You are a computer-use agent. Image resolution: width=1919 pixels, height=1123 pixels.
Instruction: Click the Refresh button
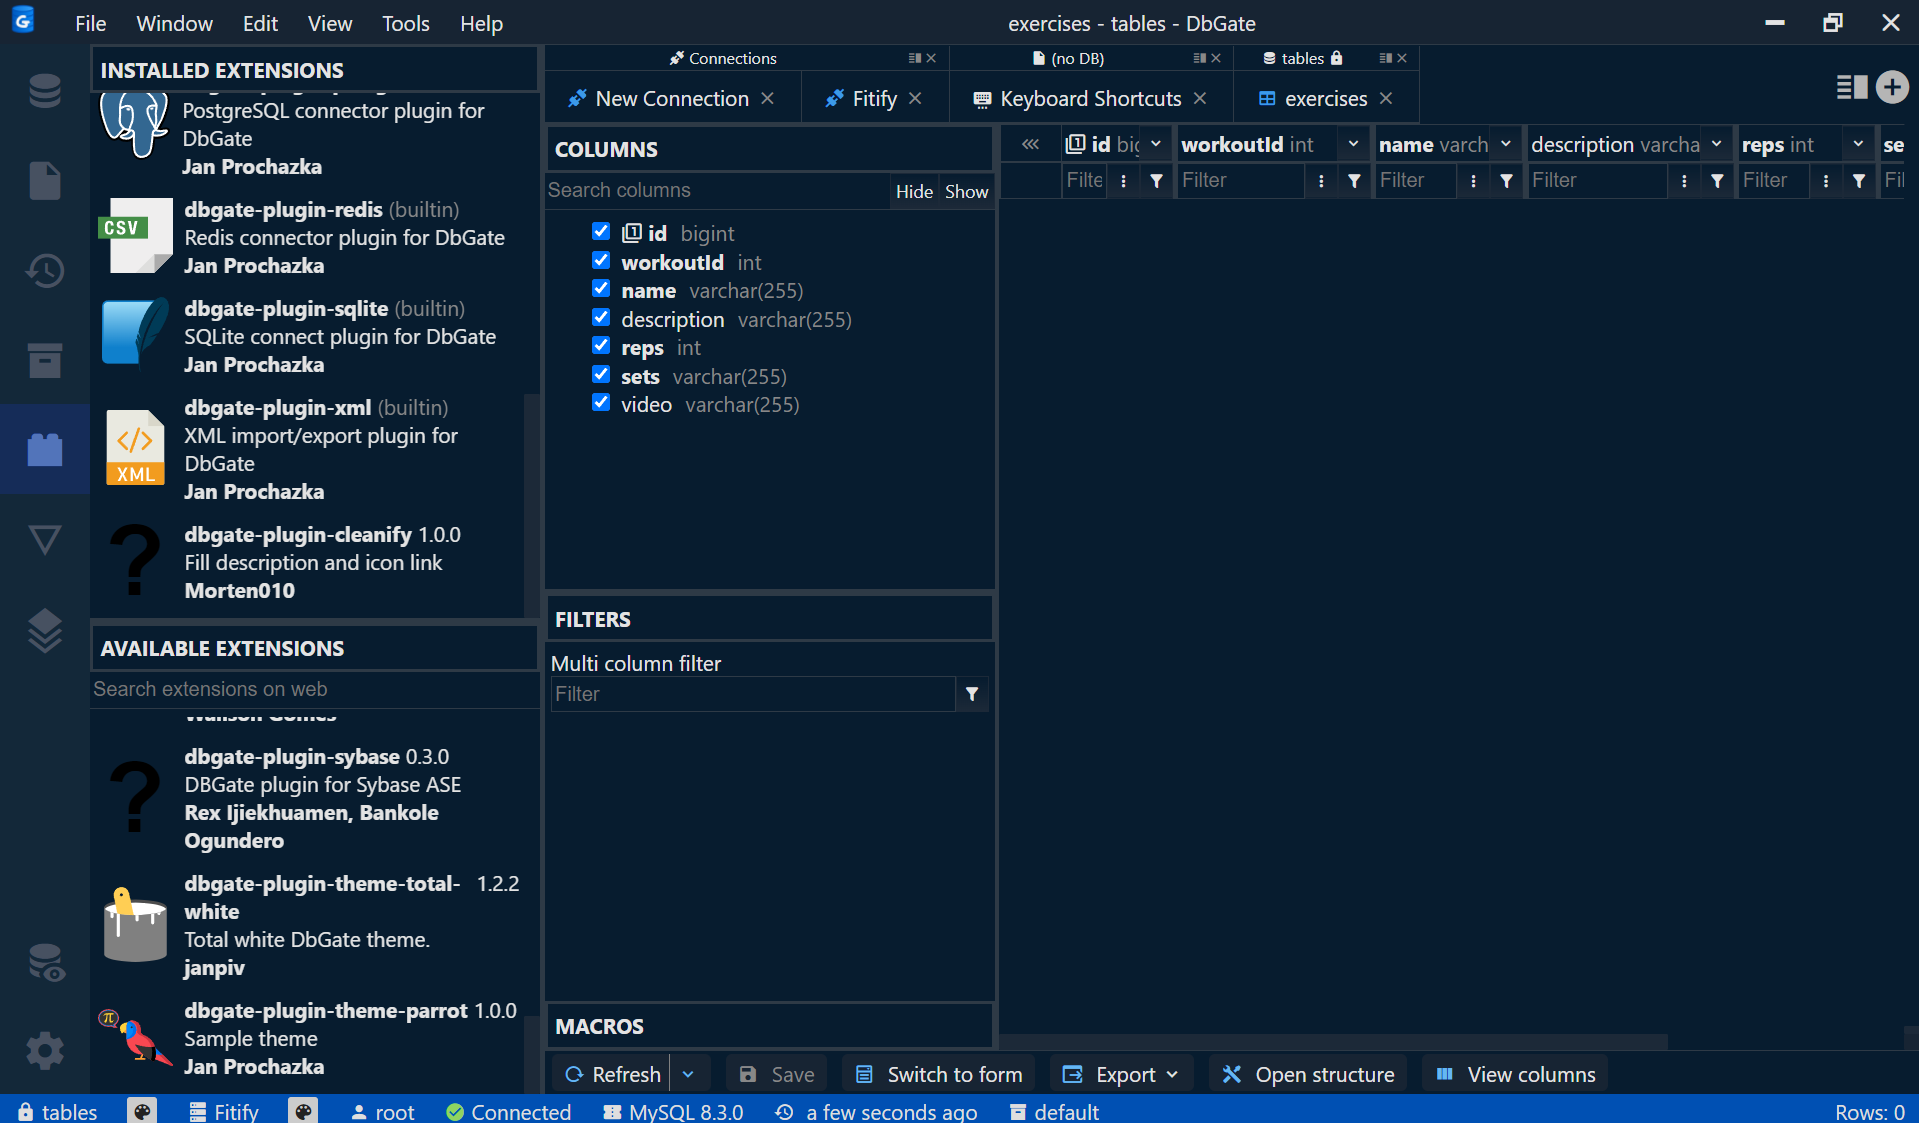pos(612,1074)
